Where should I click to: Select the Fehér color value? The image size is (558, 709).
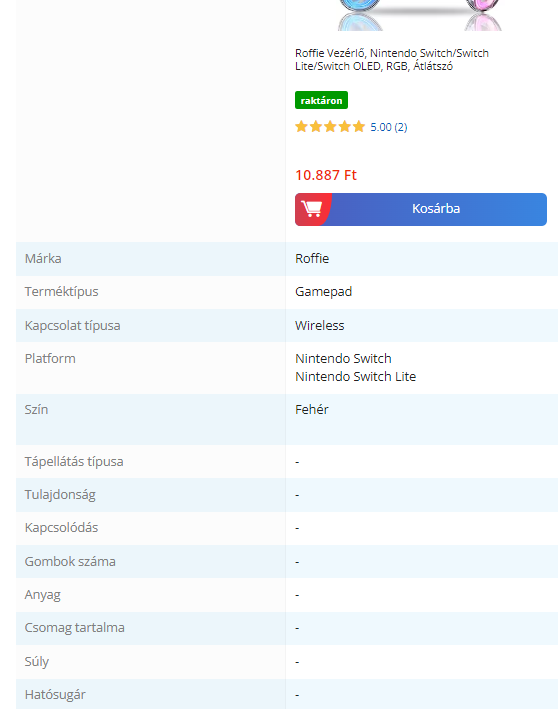pyautogui.click(x=312, y=410)
